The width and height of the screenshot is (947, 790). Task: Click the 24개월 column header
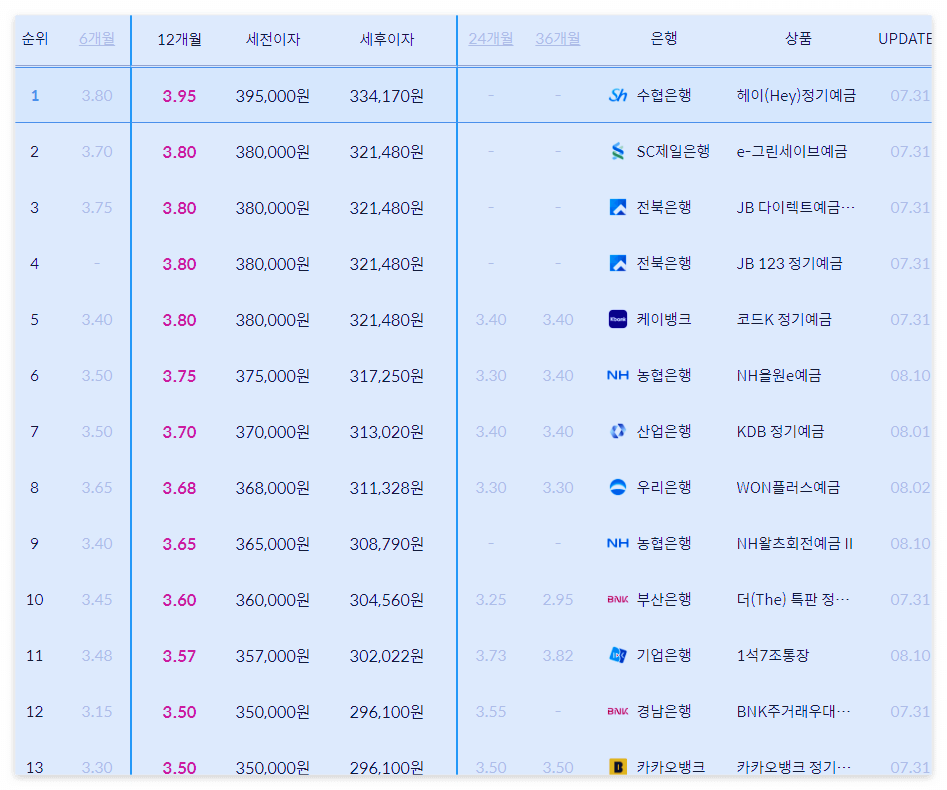(x=490, y=37)
